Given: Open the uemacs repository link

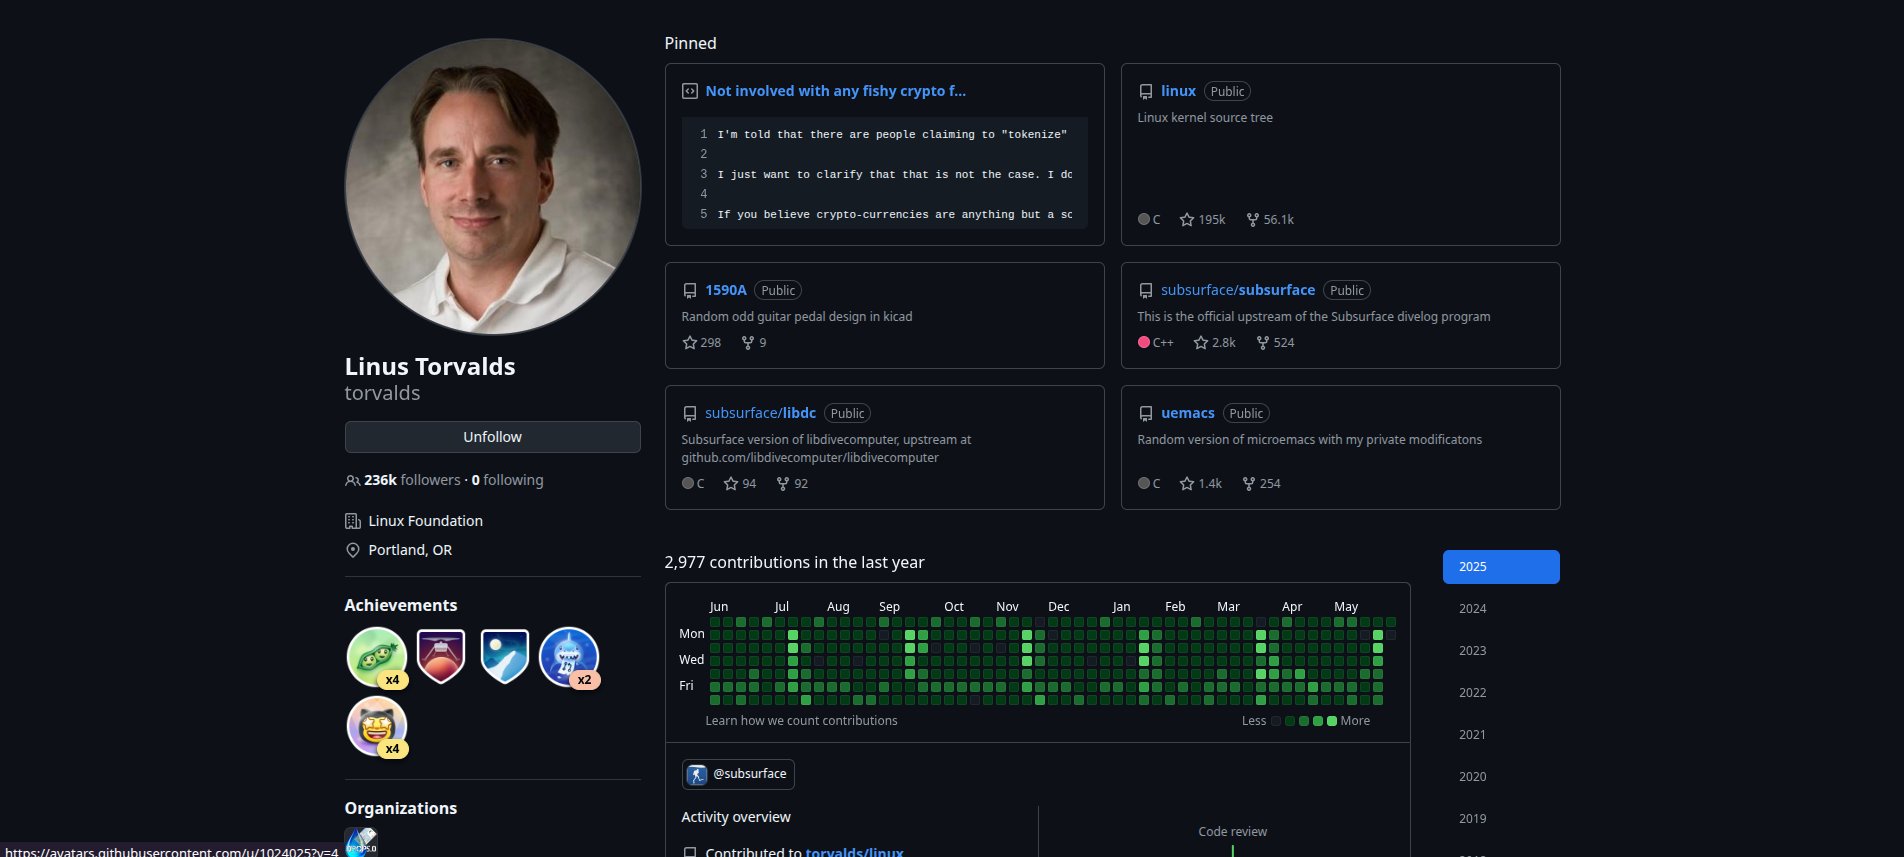Looking at the screenshot, I should tap(1187, 413).
